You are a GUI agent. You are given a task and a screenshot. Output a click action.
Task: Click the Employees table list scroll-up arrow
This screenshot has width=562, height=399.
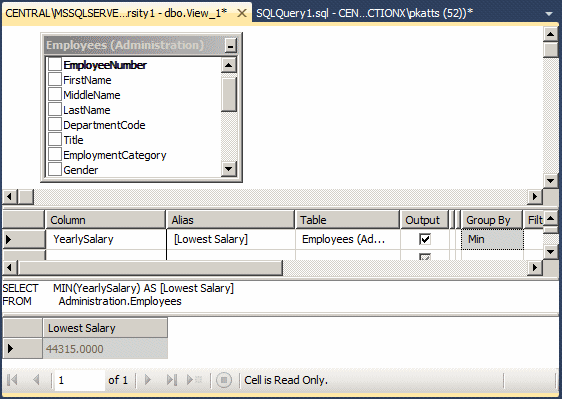click(229, 65)
